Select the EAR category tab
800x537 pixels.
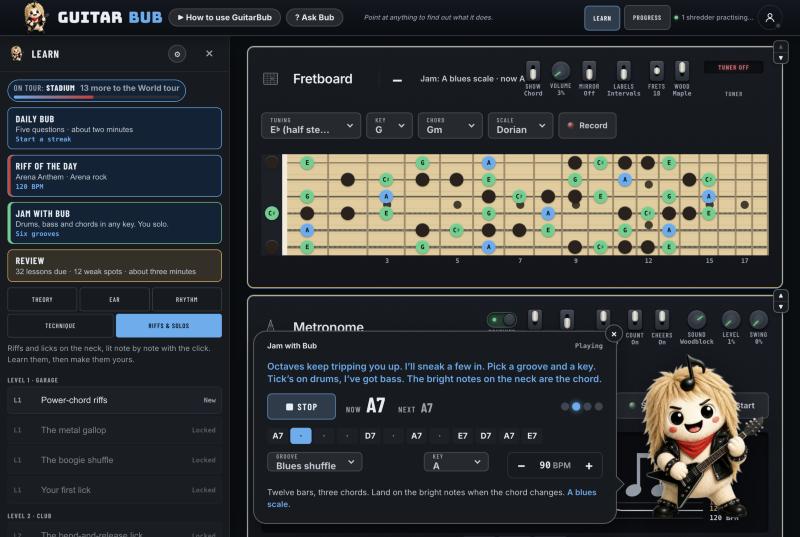(x=114, y=299)
